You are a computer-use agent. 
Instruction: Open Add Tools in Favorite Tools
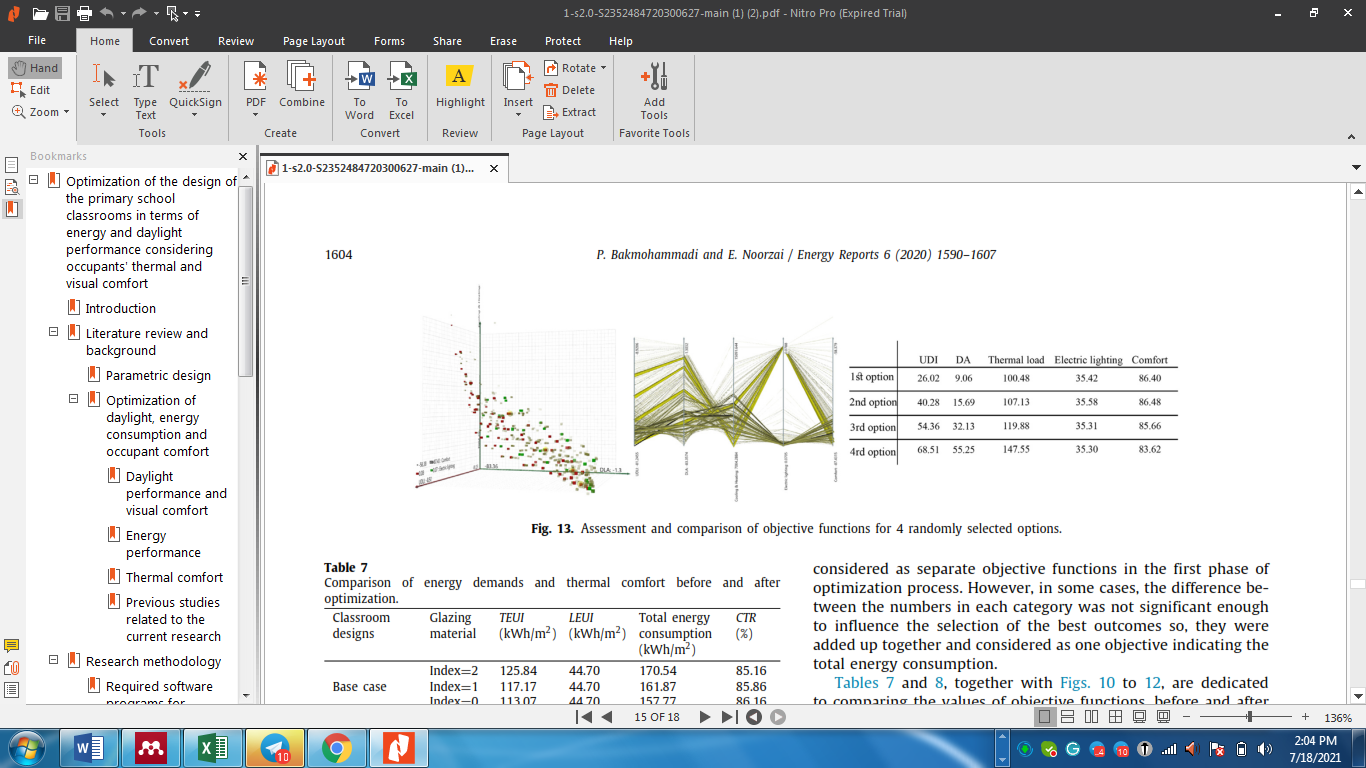[x=654, y=90]
